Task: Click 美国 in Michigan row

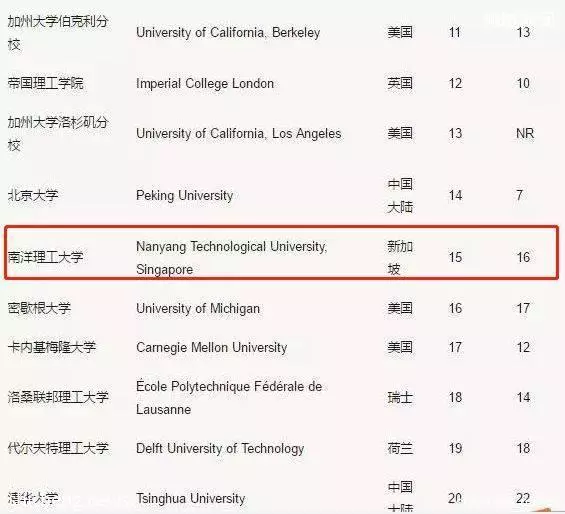Action: (400, 309)
